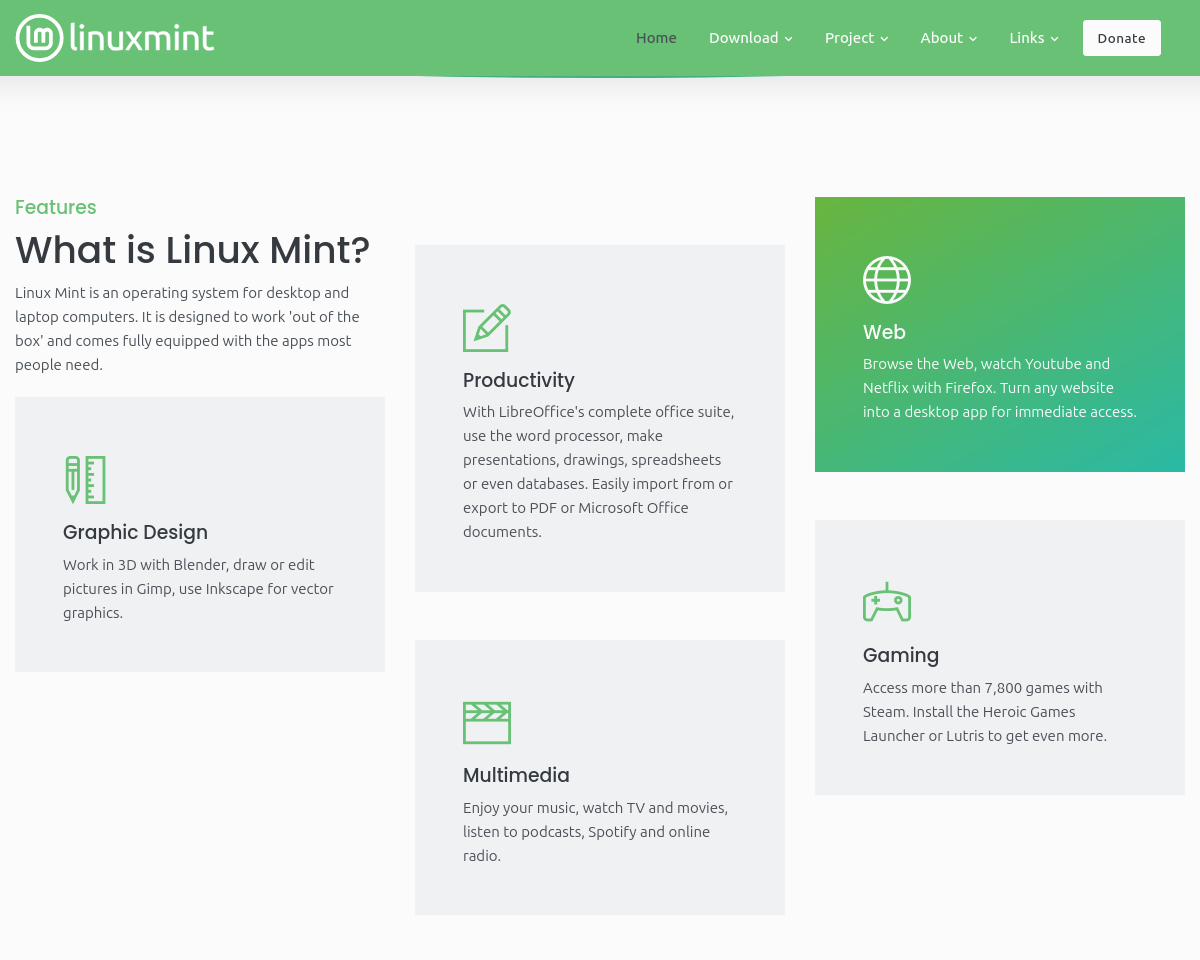Click the LibreOffice productivity description
The image size is (1200, 960).
[x=599, y=472]
